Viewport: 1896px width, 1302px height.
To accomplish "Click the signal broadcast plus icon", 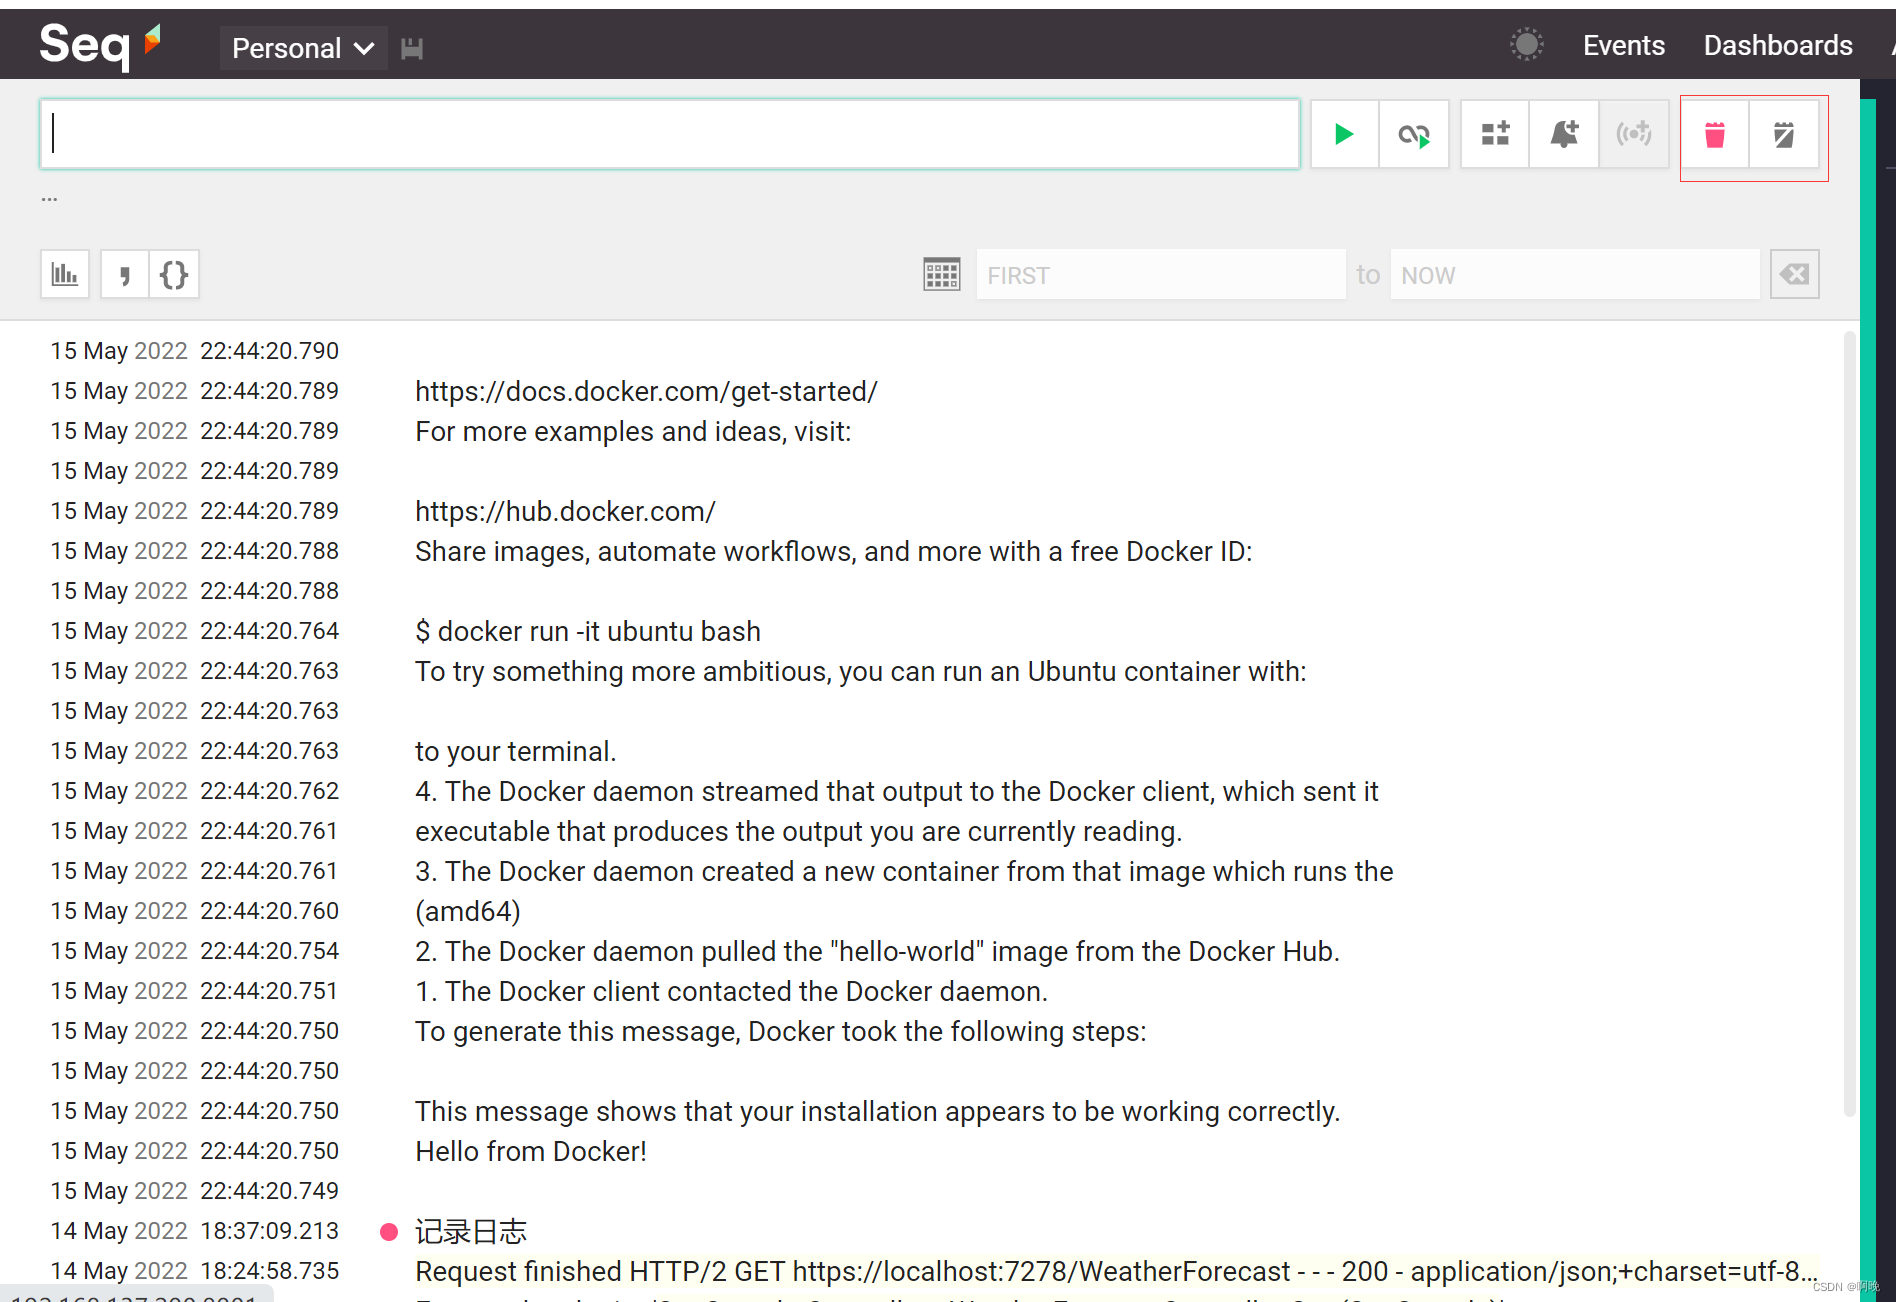I will [x=1634, y=134].
